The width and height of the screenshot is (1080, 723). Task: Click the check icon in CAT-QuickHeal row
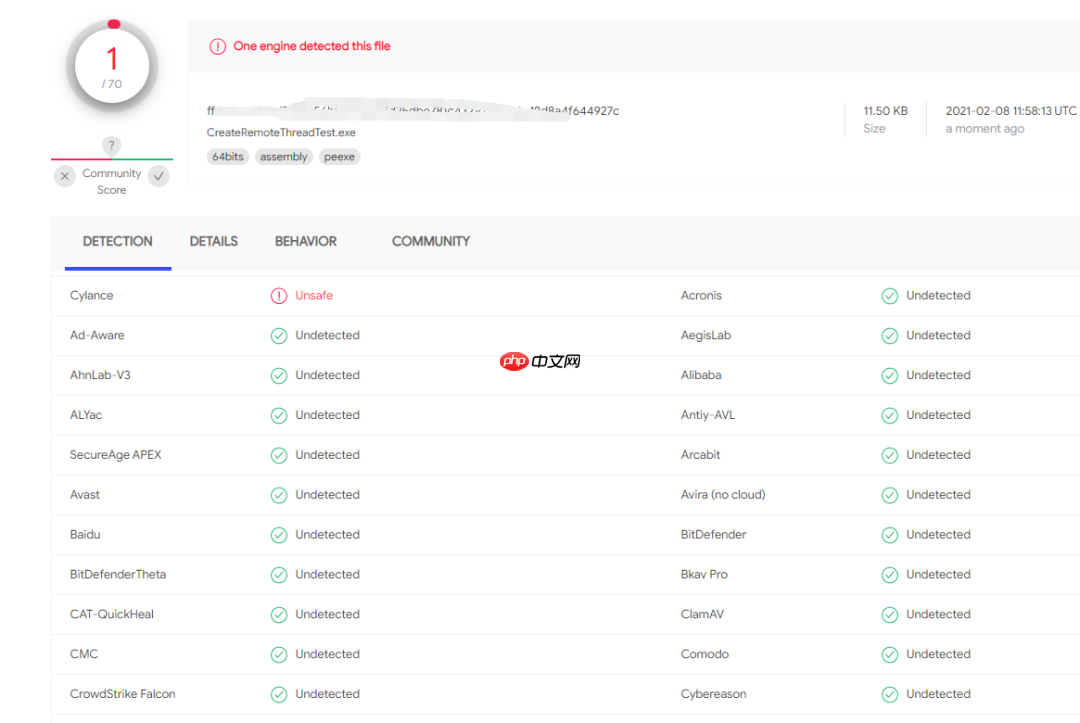(x=279, y=615)
